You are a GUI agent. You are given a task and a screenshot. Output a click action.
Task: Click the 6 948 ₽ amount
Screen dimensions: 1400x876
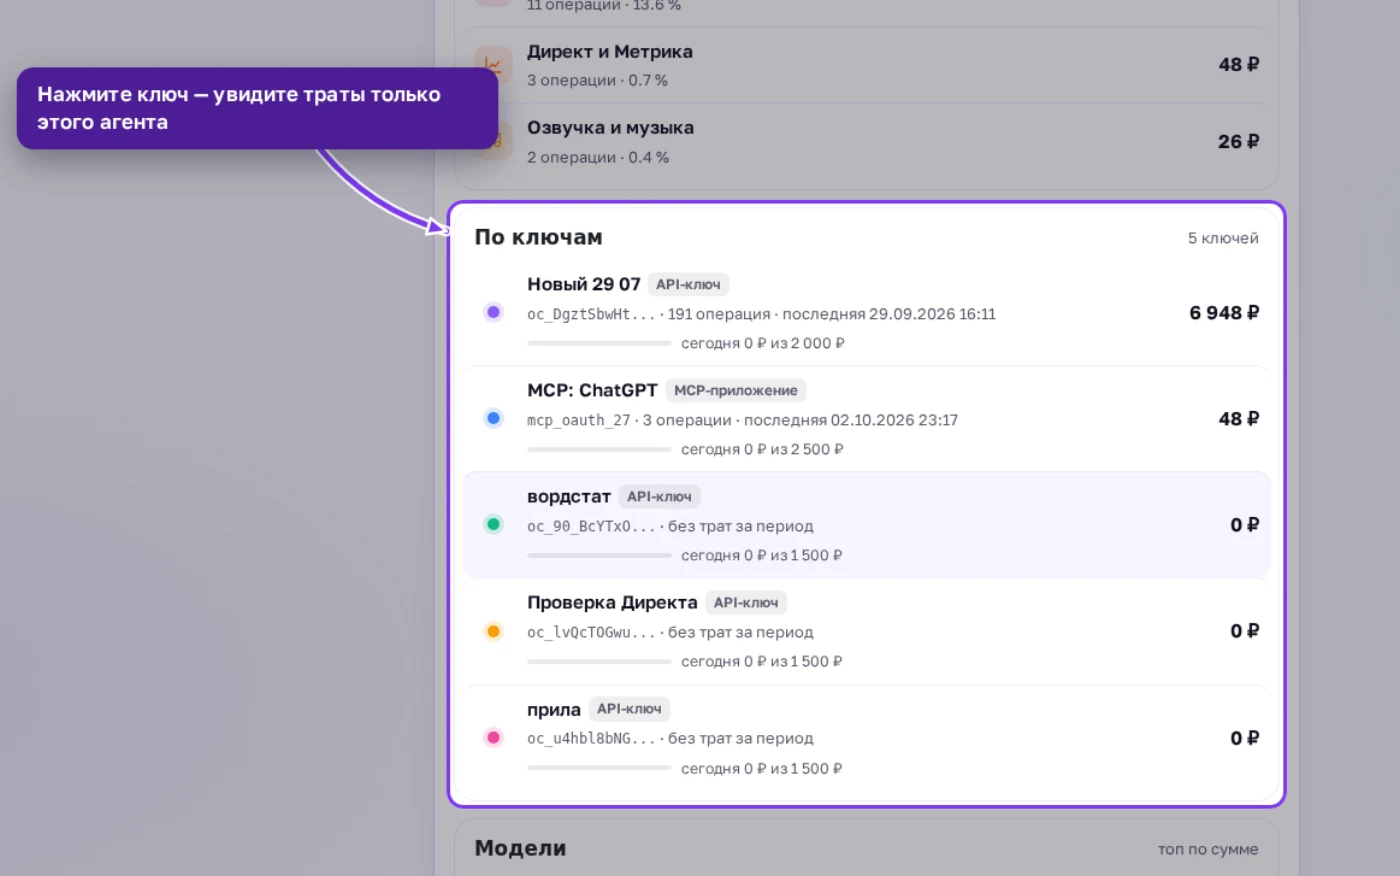click(1224, 313)
